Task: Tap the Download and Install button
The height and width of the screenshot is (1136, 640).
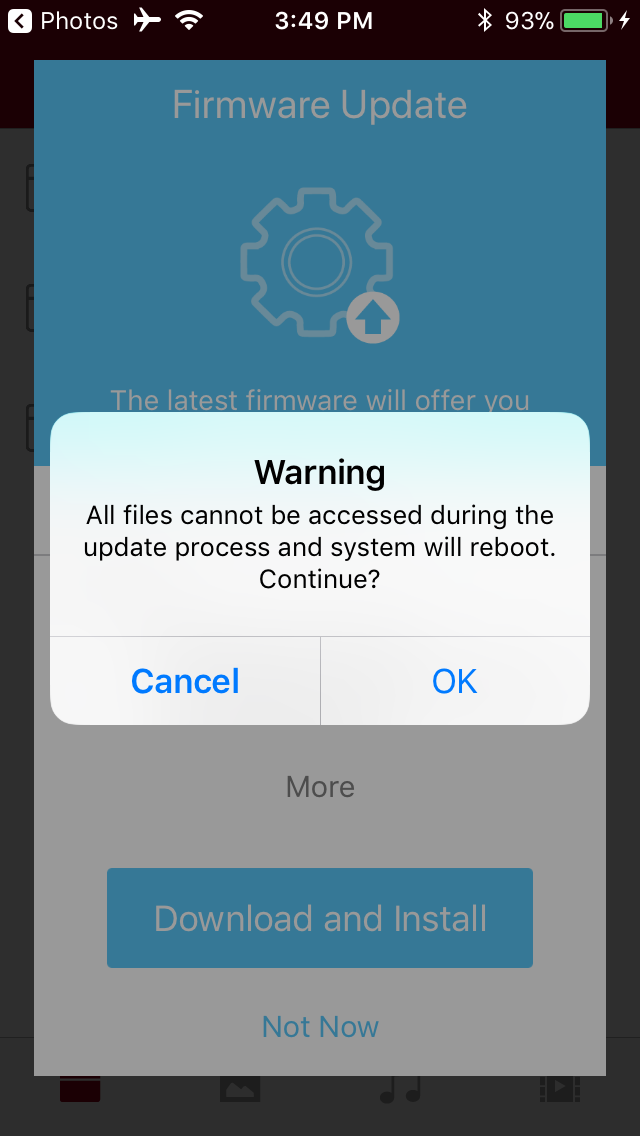Action: coord(320,918)
